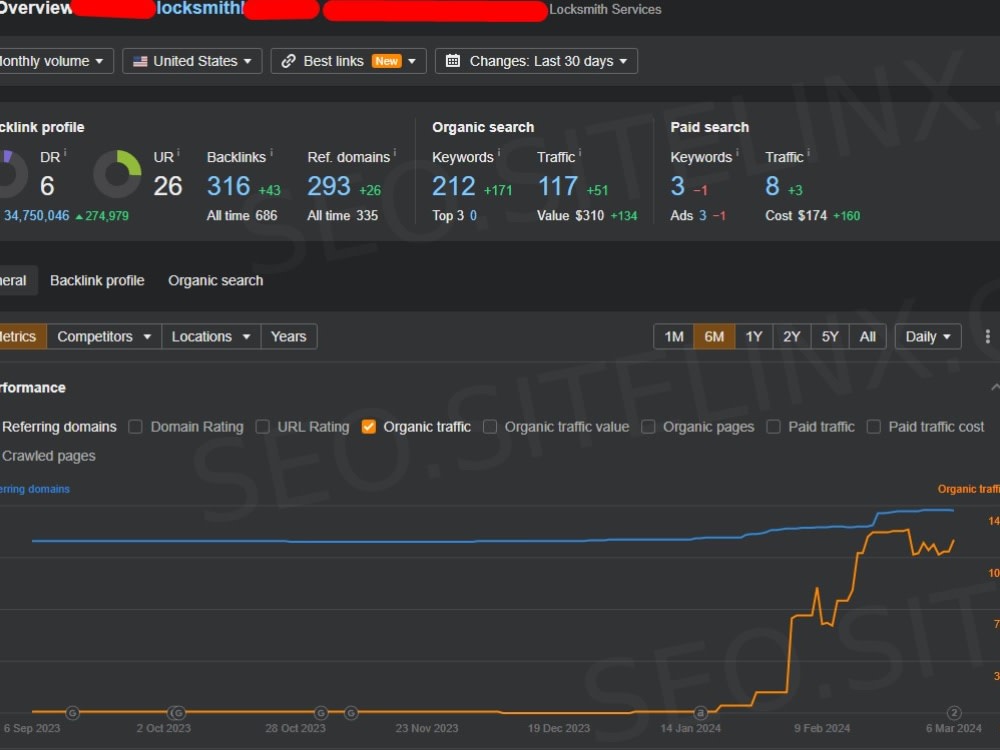
Task: Click the Google update marker near 28 Oct 2023
Action: tap(321, 712)
